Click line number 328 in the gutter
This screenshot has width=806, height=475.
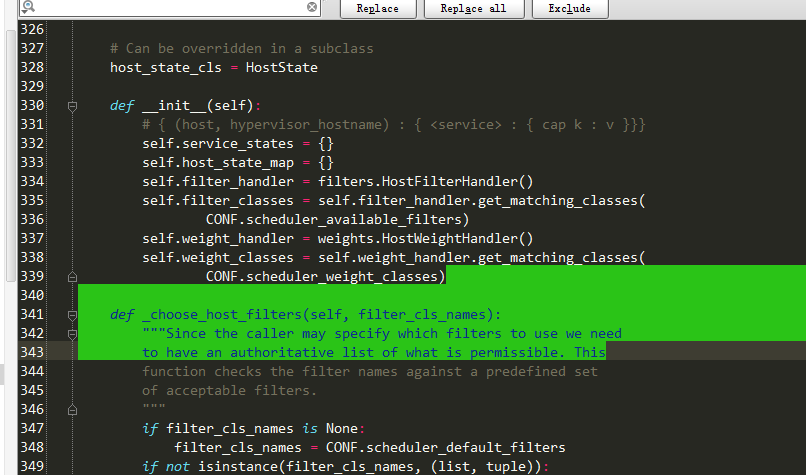click(x=32, y=67)
